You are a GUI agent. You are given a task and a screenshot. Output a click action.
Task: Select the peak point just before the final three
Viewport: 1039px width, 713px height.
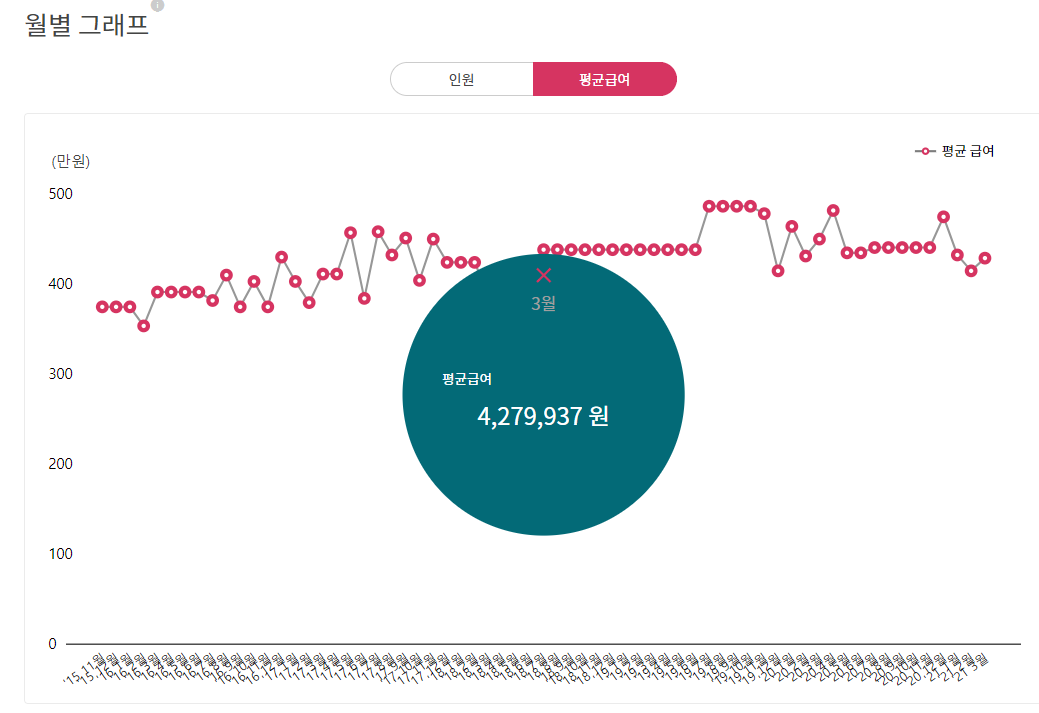944,217
